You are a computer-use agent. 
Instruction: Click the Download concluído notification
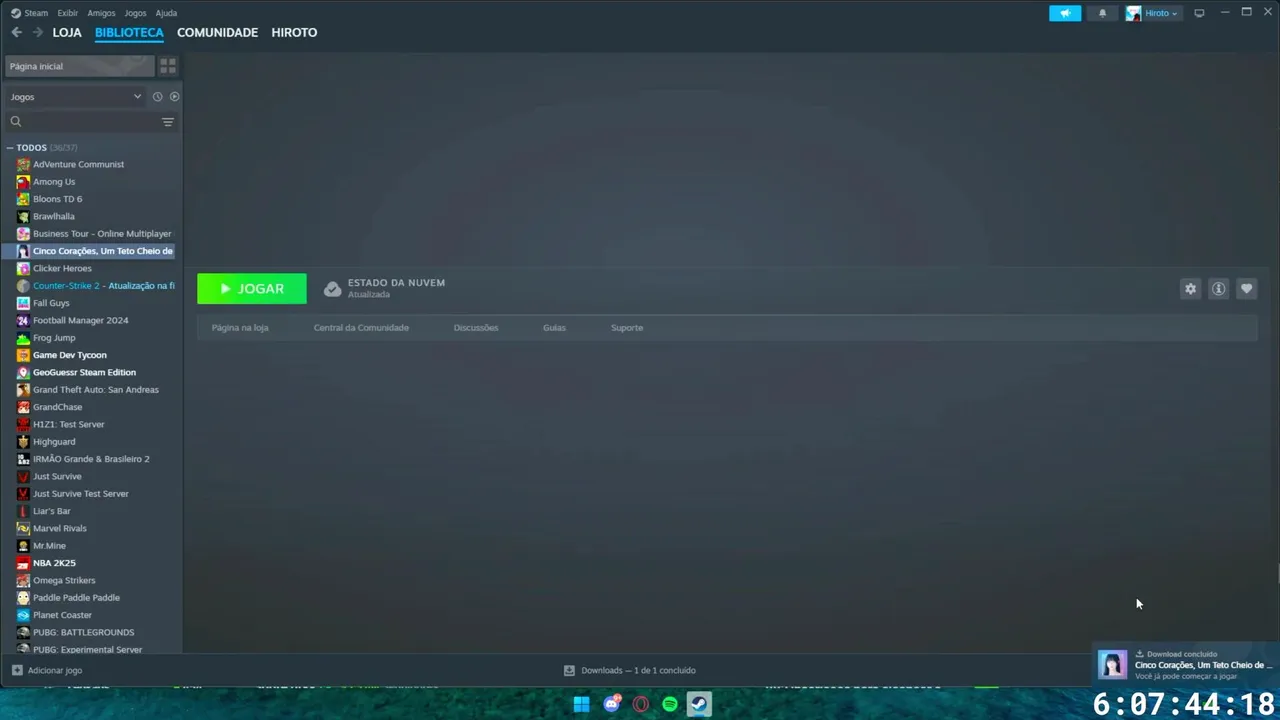point(1185,665)
